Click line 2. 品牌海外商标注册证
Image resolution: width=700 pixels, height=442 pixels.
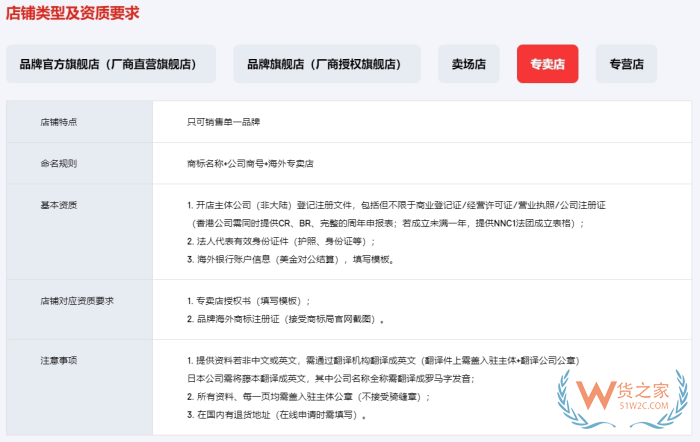(286, 319)
